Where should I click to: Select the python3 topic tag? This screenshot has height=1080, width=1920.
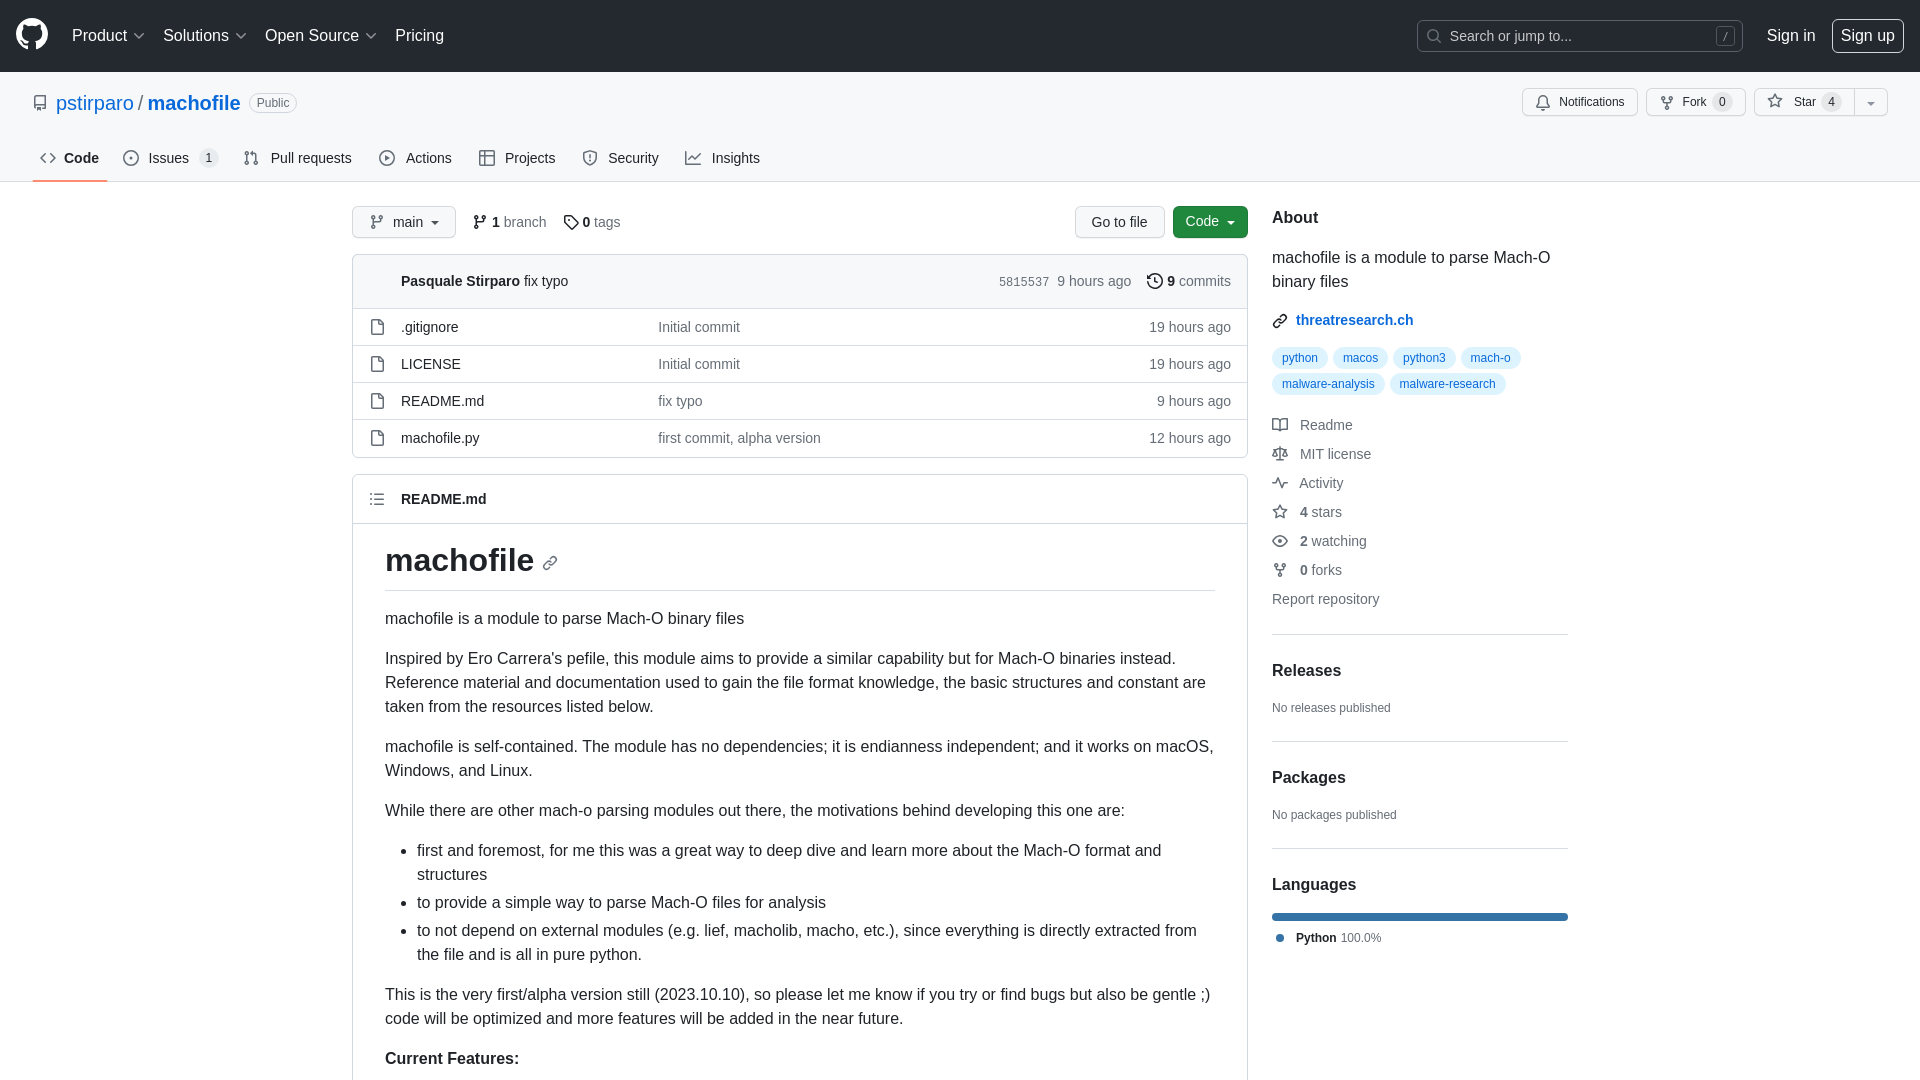coord(1424,358)
